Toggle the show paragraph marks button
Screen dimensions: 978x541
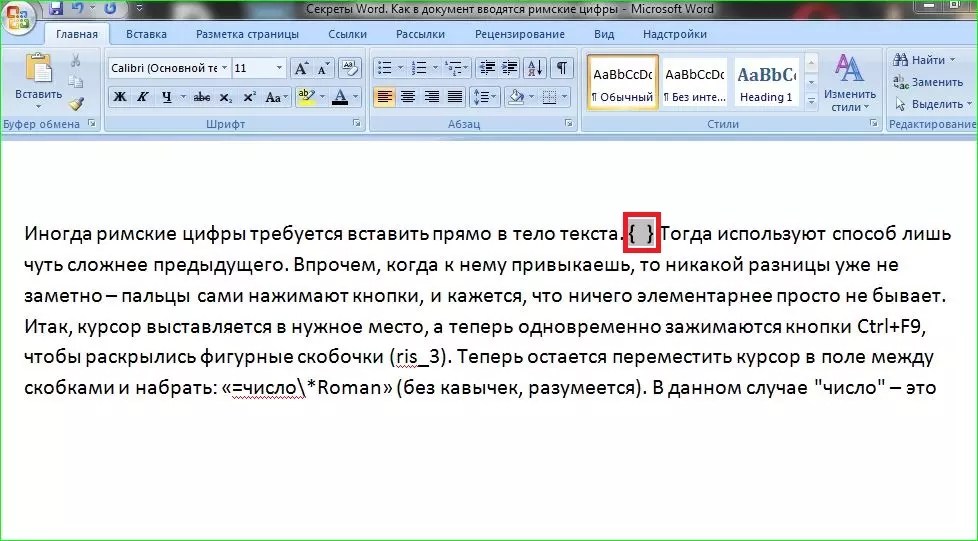562,68
